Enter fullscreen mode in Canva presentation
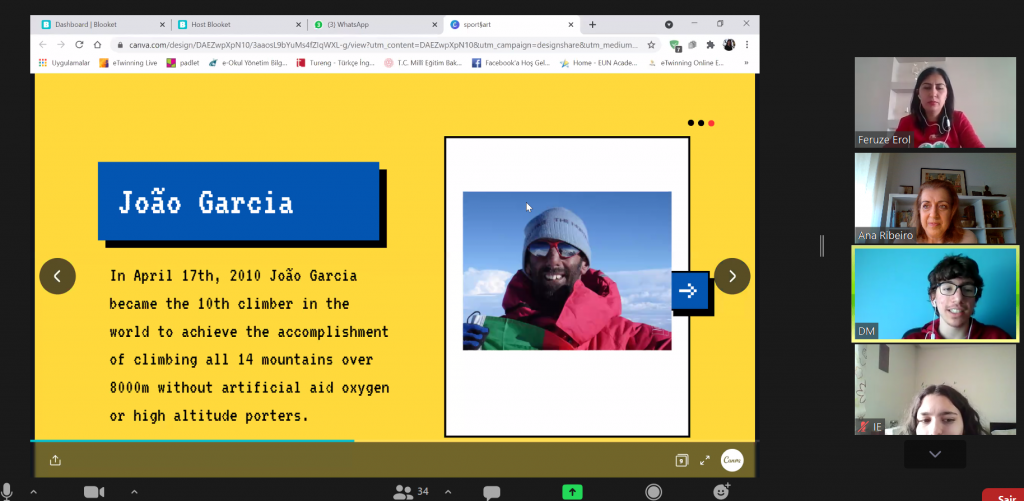 click(x=705, y=460)
